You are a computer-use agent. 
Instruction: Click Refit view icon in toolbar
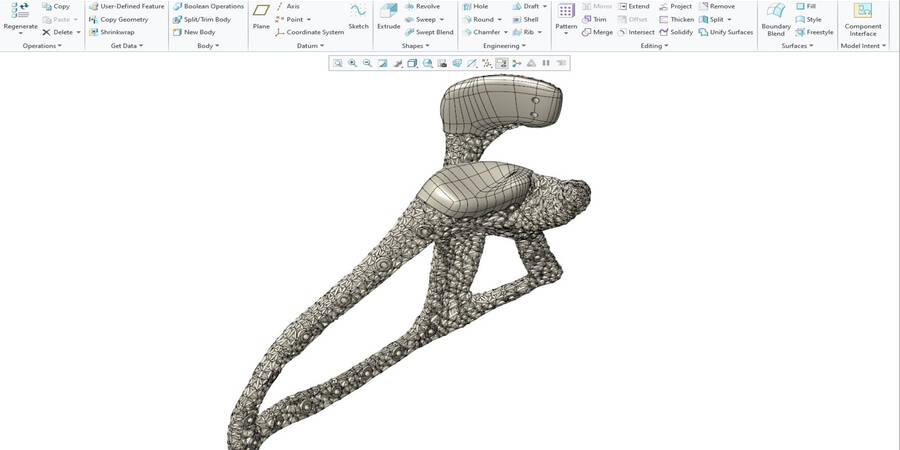point(338,63)
